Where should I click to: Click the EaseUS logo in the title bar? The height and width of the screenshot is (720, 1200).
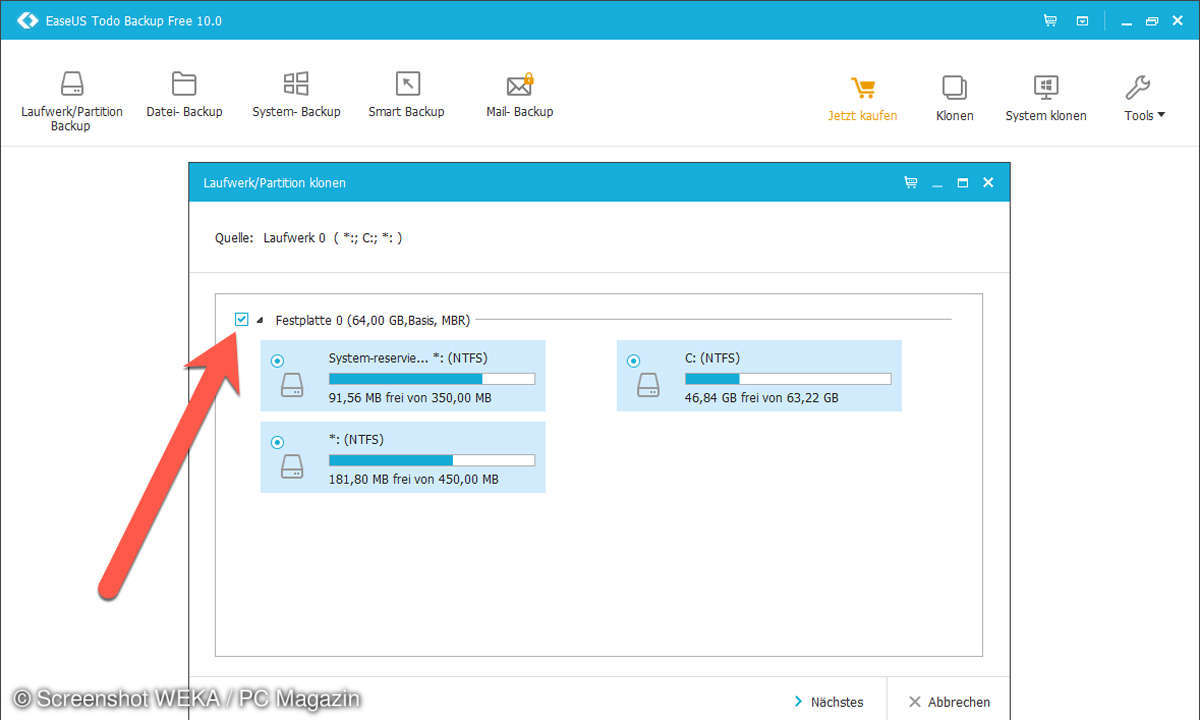27,20
